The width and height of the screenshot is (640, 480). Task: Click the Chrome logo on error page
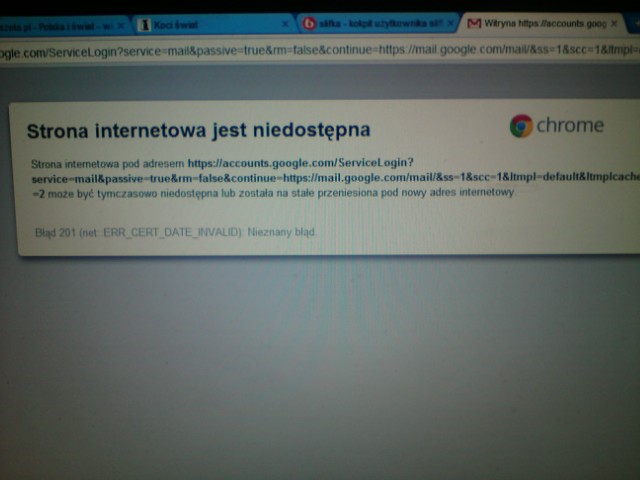pyautogui.click(x=520, y=126)
